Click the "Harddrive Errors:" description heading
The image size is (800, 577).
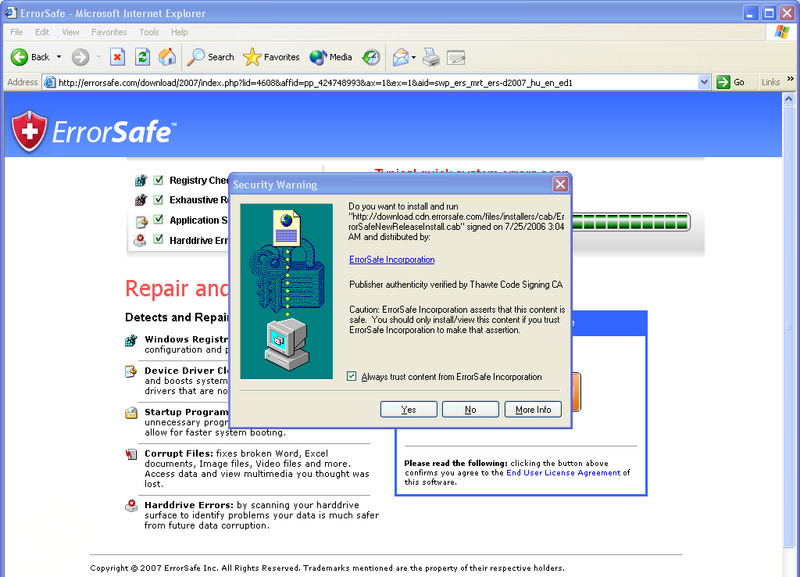[x=189, y=505]
